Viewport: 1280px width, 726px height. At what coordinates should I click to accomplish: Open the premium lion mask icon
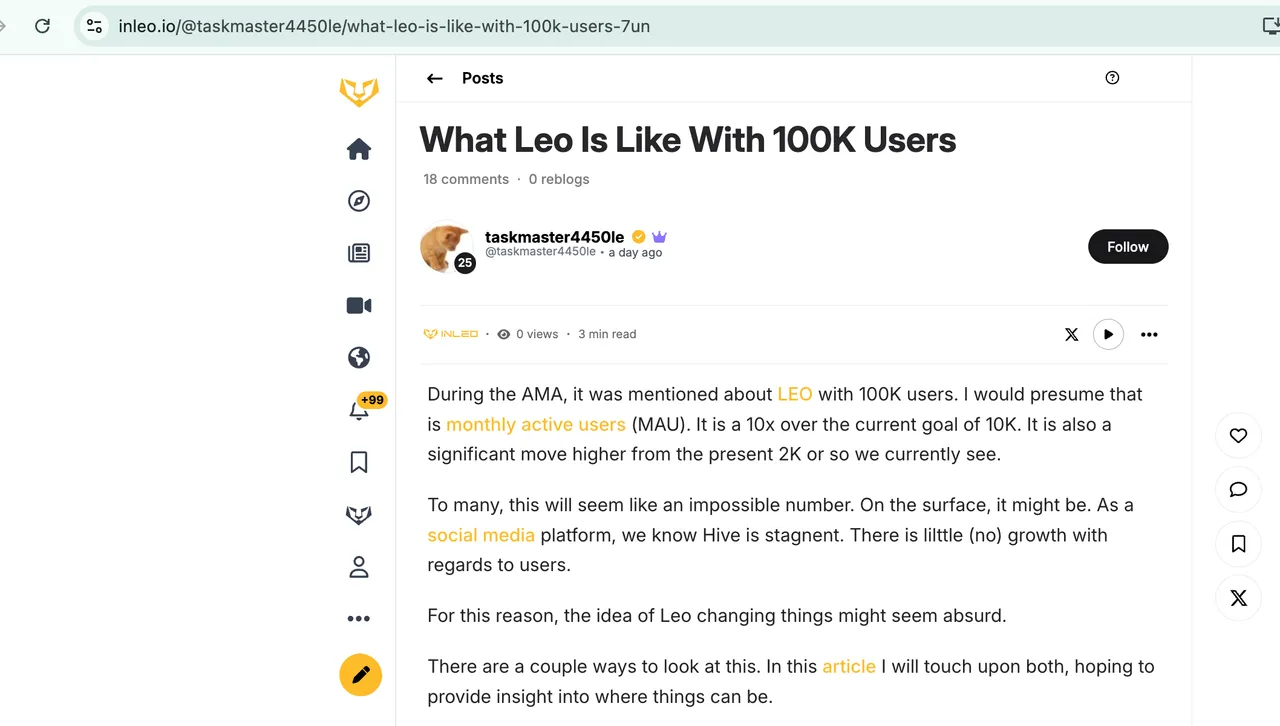359,515
